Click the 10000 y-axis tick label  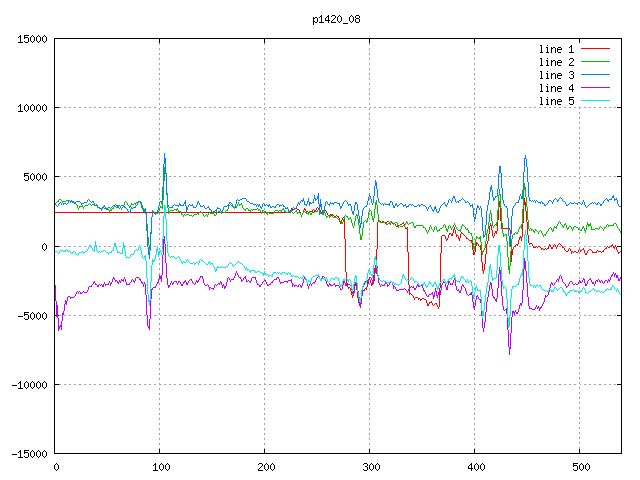[x=32, y=108]
